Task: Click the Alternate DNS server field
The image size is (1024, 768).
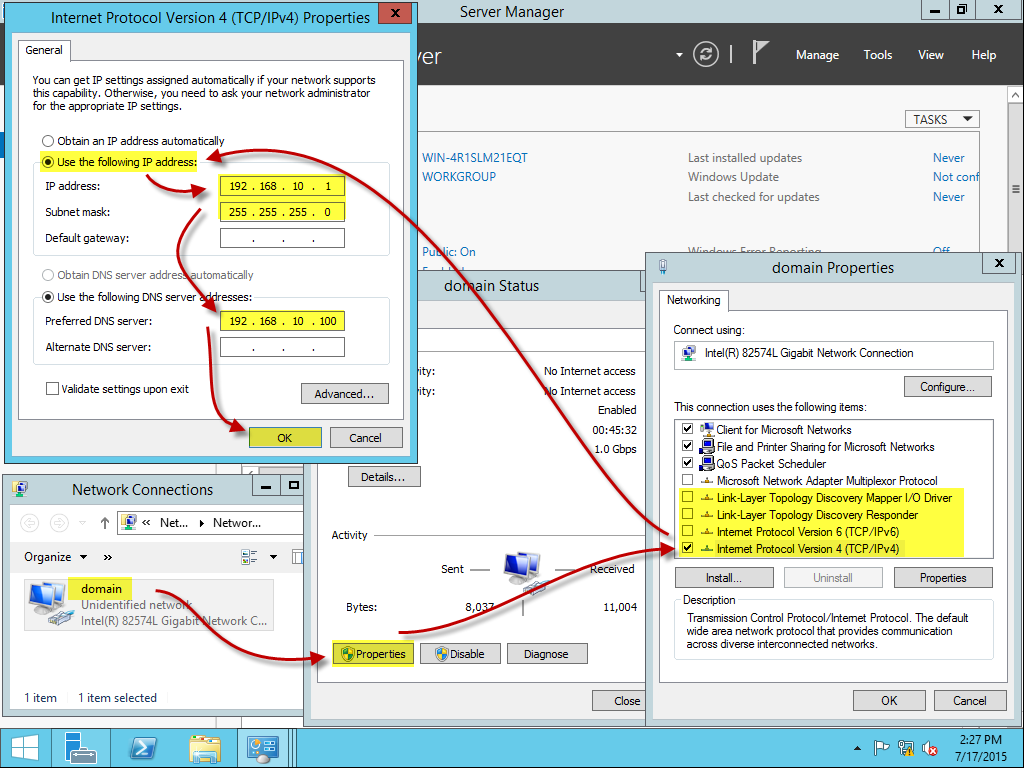Action: tap(282, 347)
